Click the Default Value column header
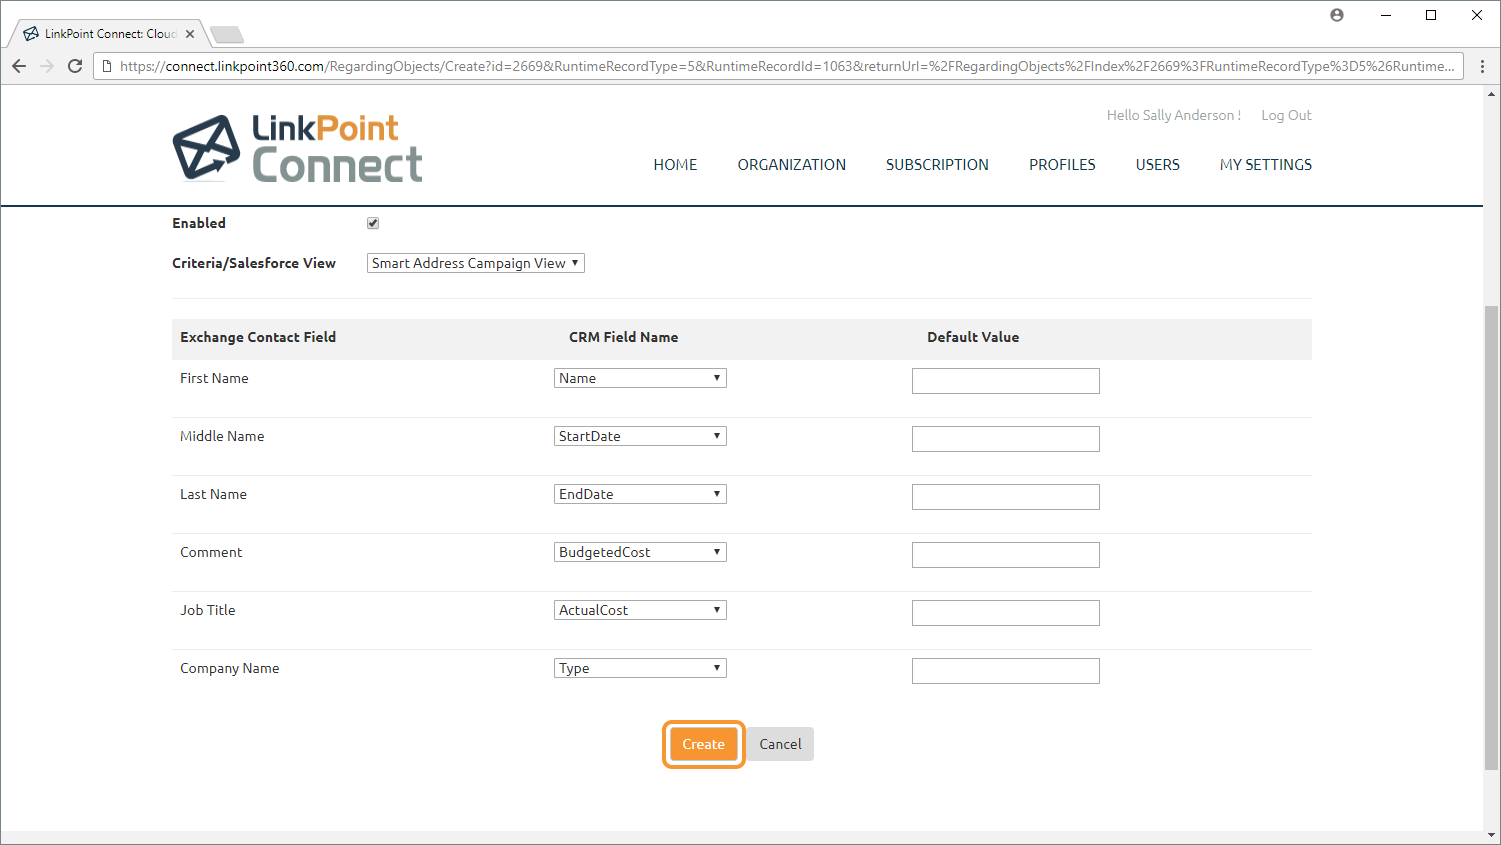This screenshot has height=845, width=1501. 973,337
